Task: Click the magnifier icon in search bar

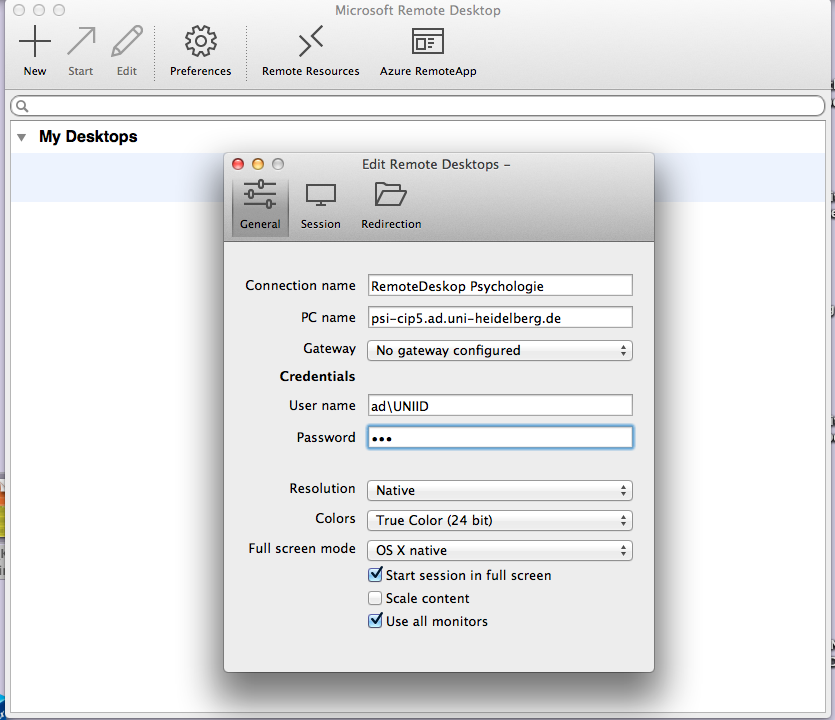Action: [22, 106]
